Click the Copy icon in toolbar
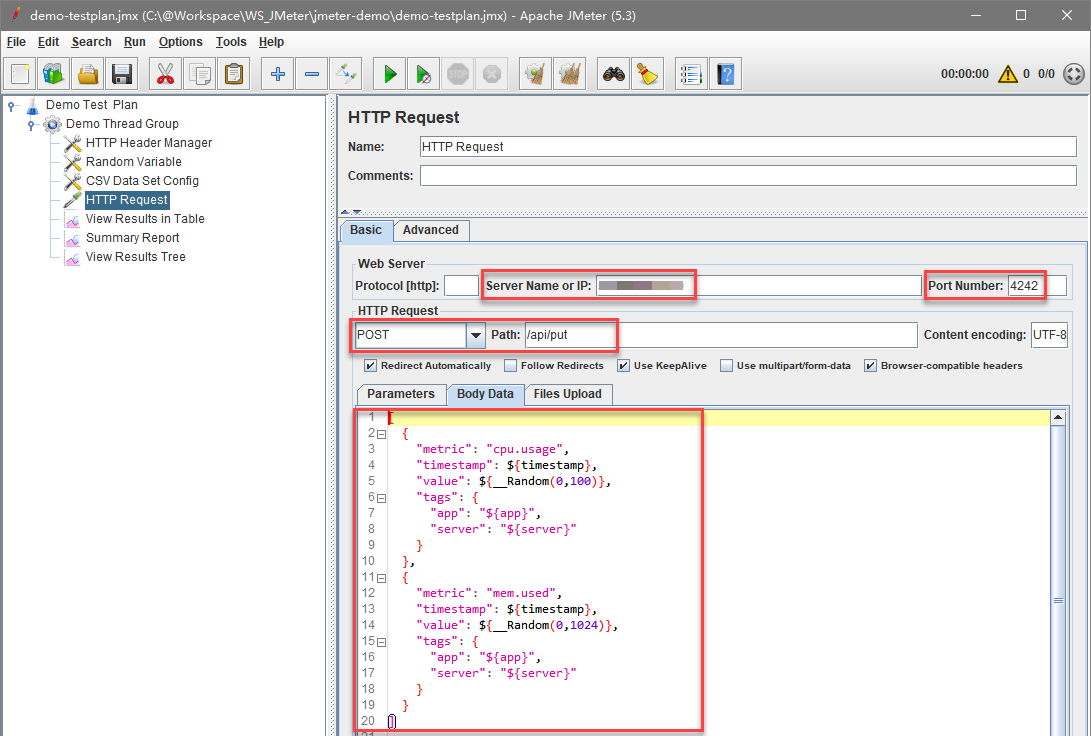This screenshot has width=1091, height=736. click(x=200, y=74)
